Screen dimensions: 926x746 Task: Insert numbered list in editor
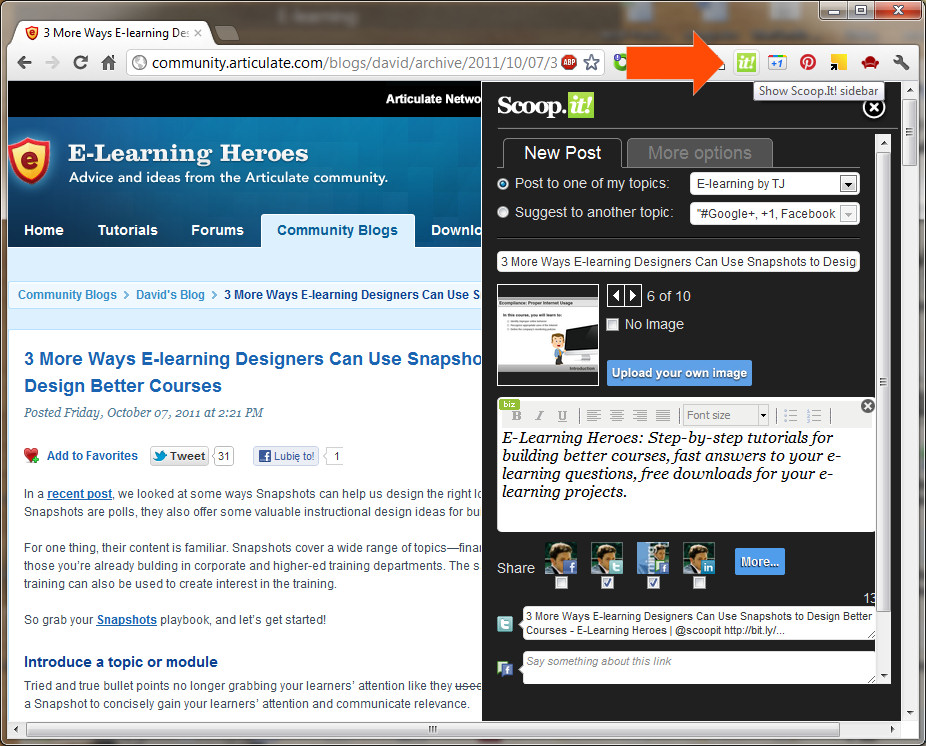[813, 415]
